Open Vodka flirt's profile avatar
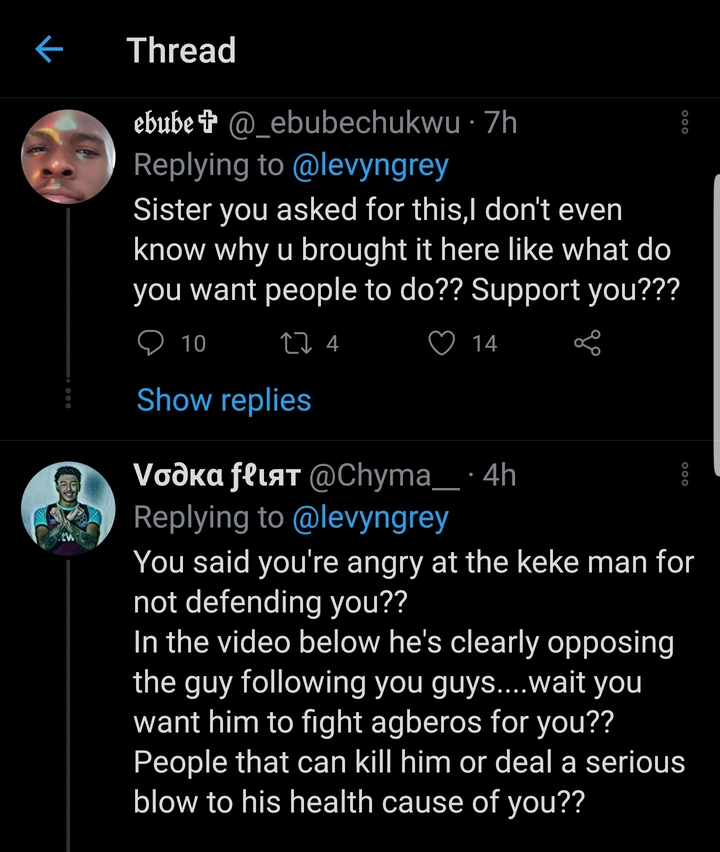This screenshot has width=720, height=852. 68,510
